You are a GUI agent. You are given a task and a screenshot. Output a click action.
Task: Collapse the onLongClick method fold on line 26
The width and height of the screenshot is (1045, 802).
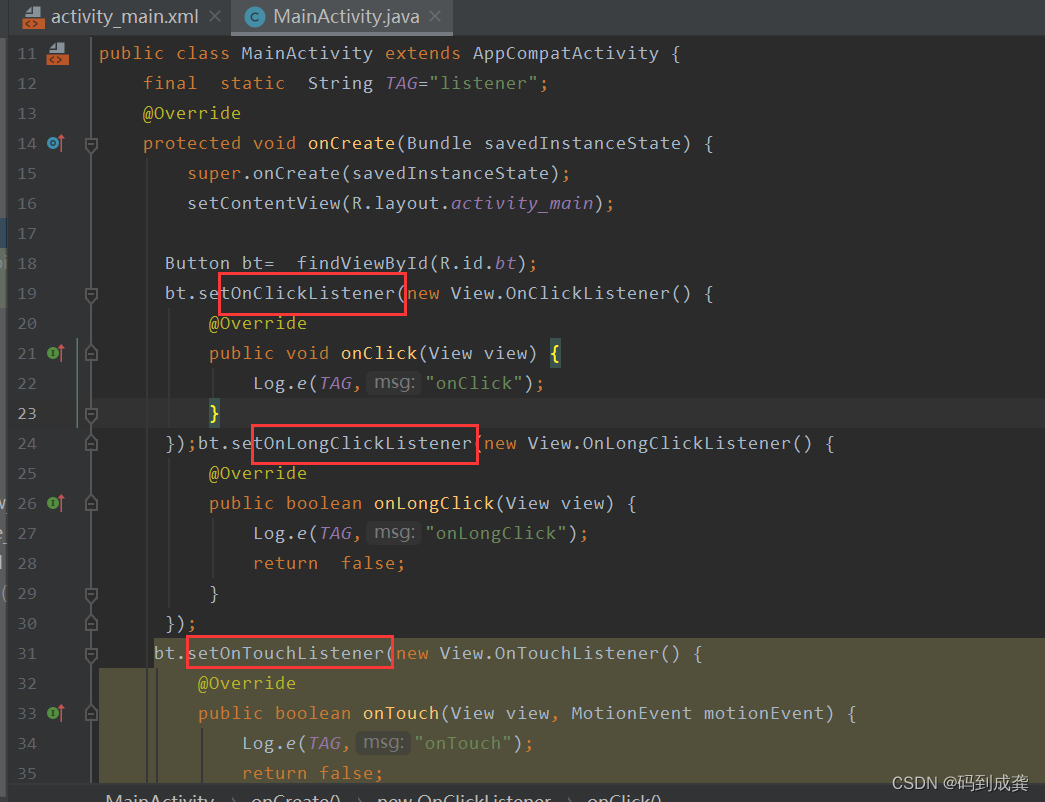click(91, 503)
